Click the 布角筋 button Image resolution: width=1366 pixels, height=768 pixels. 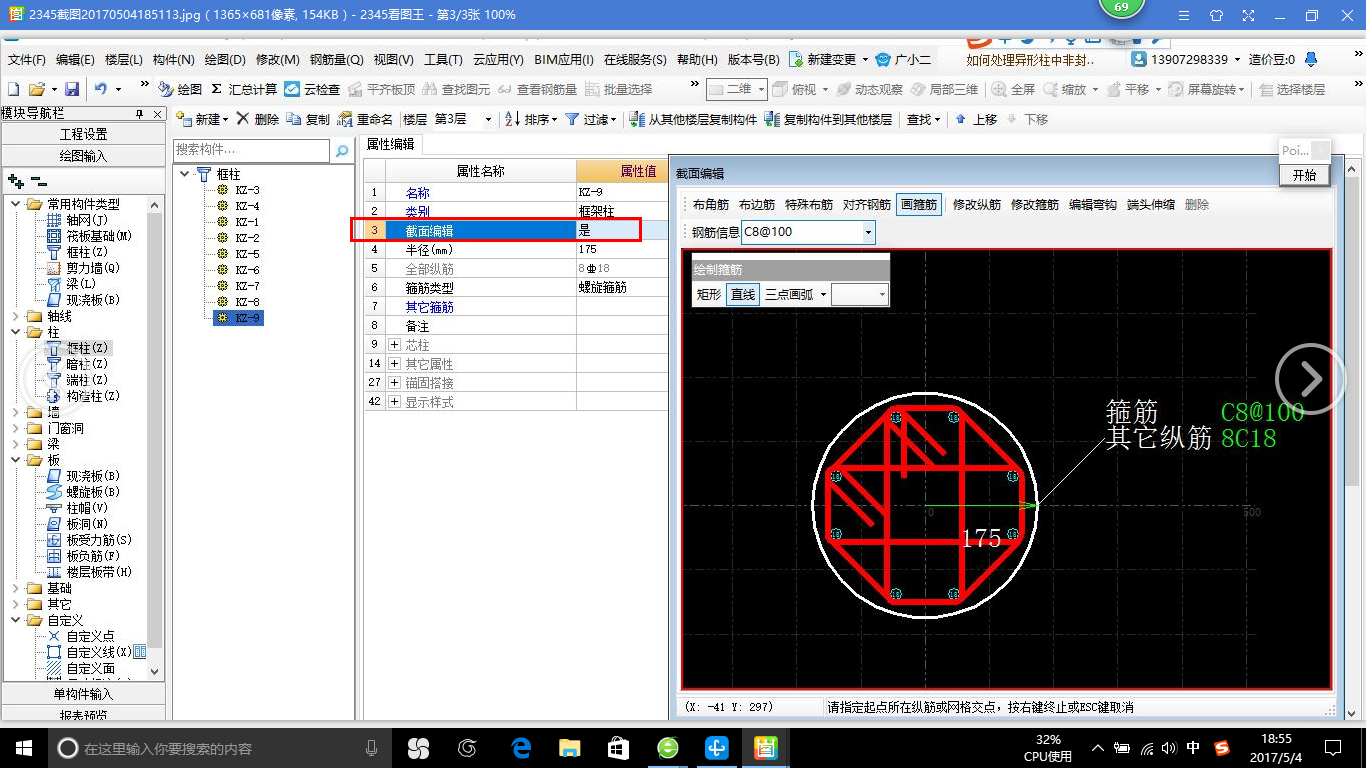(711, 205)
